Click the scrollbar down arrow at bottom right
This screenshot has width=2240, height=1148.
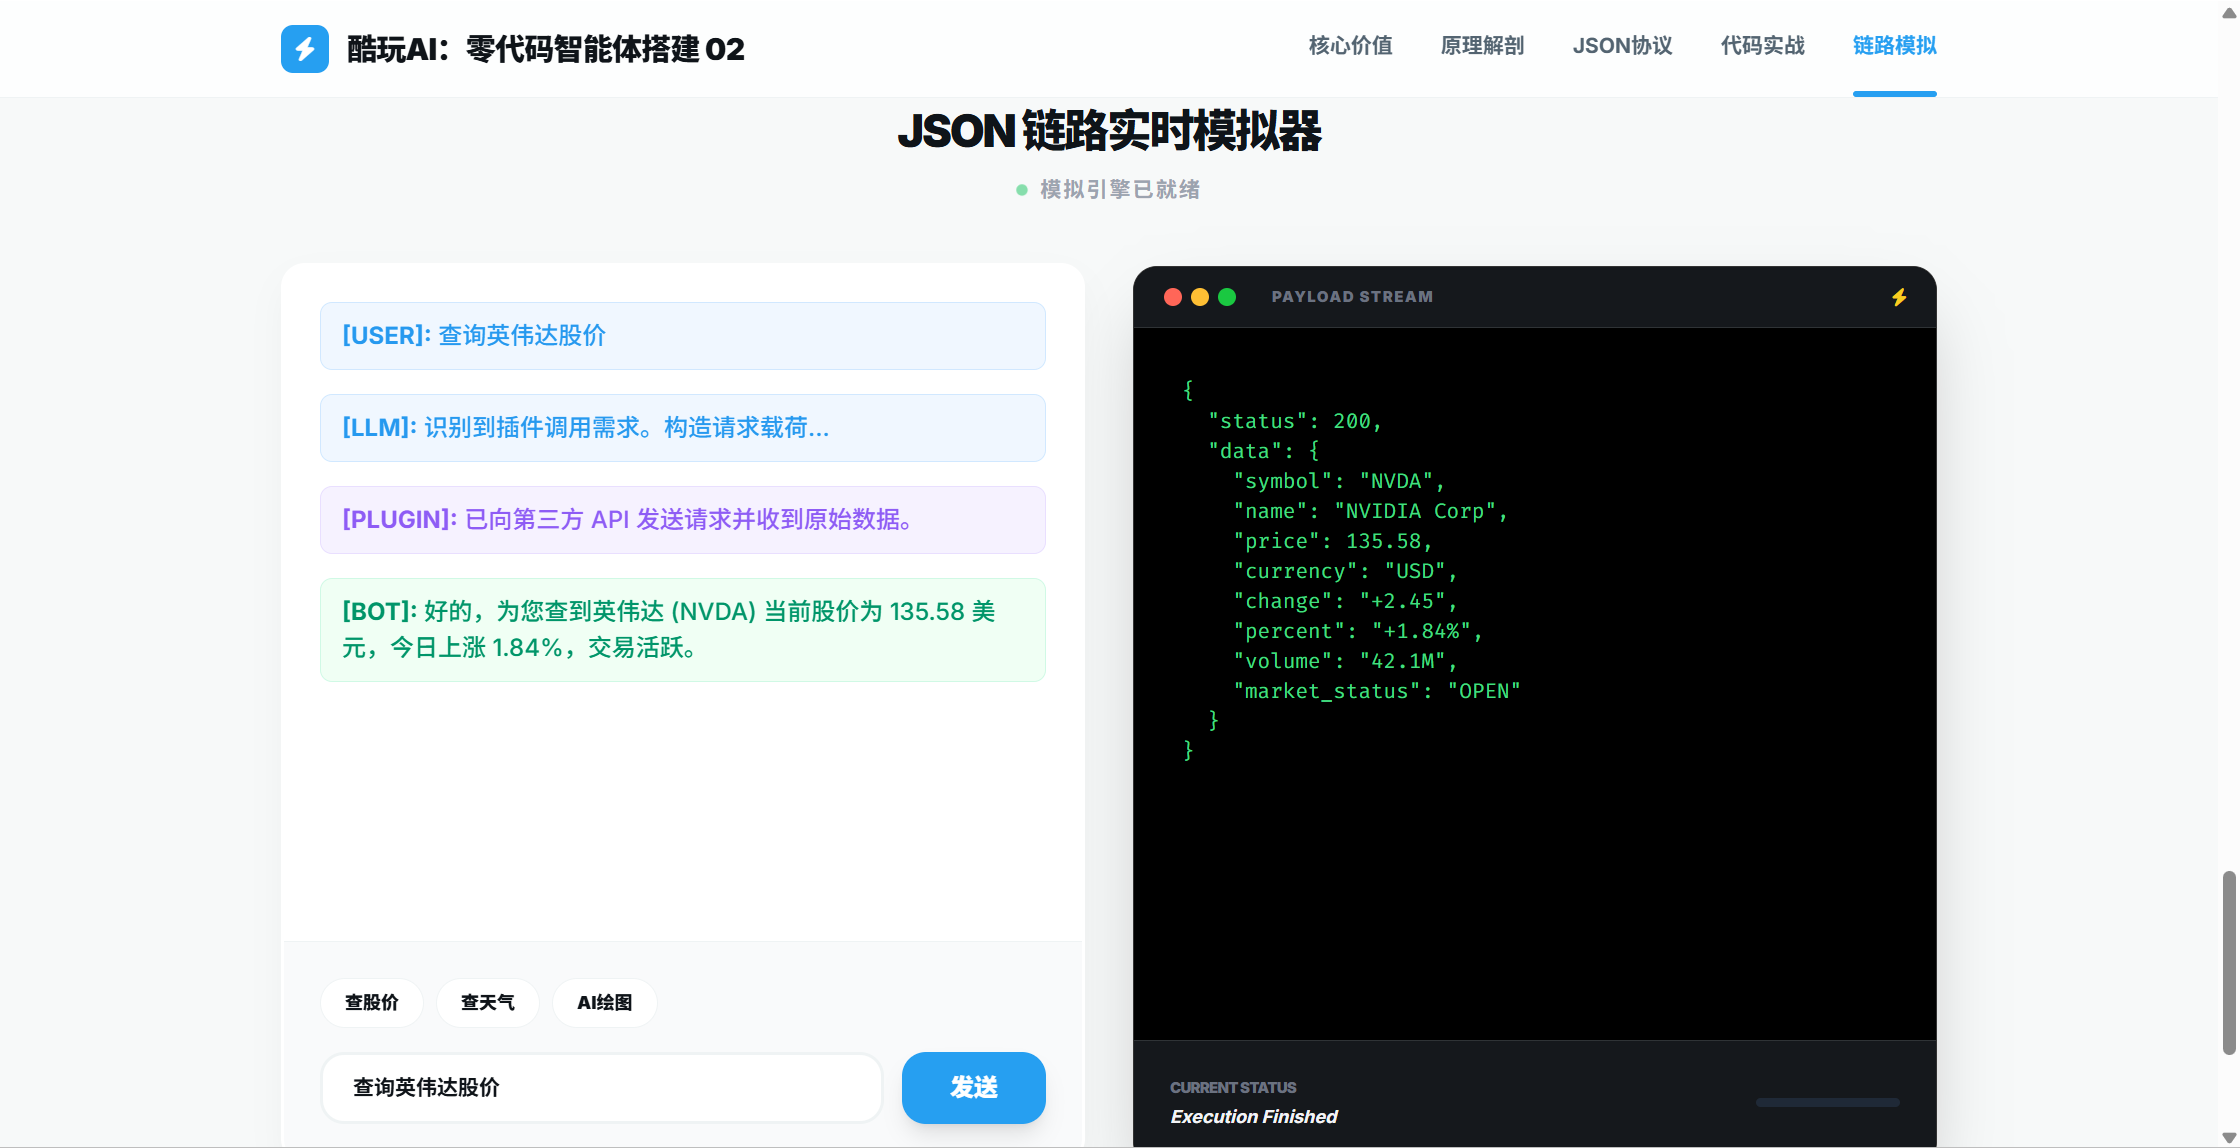click(2229, 1138)
